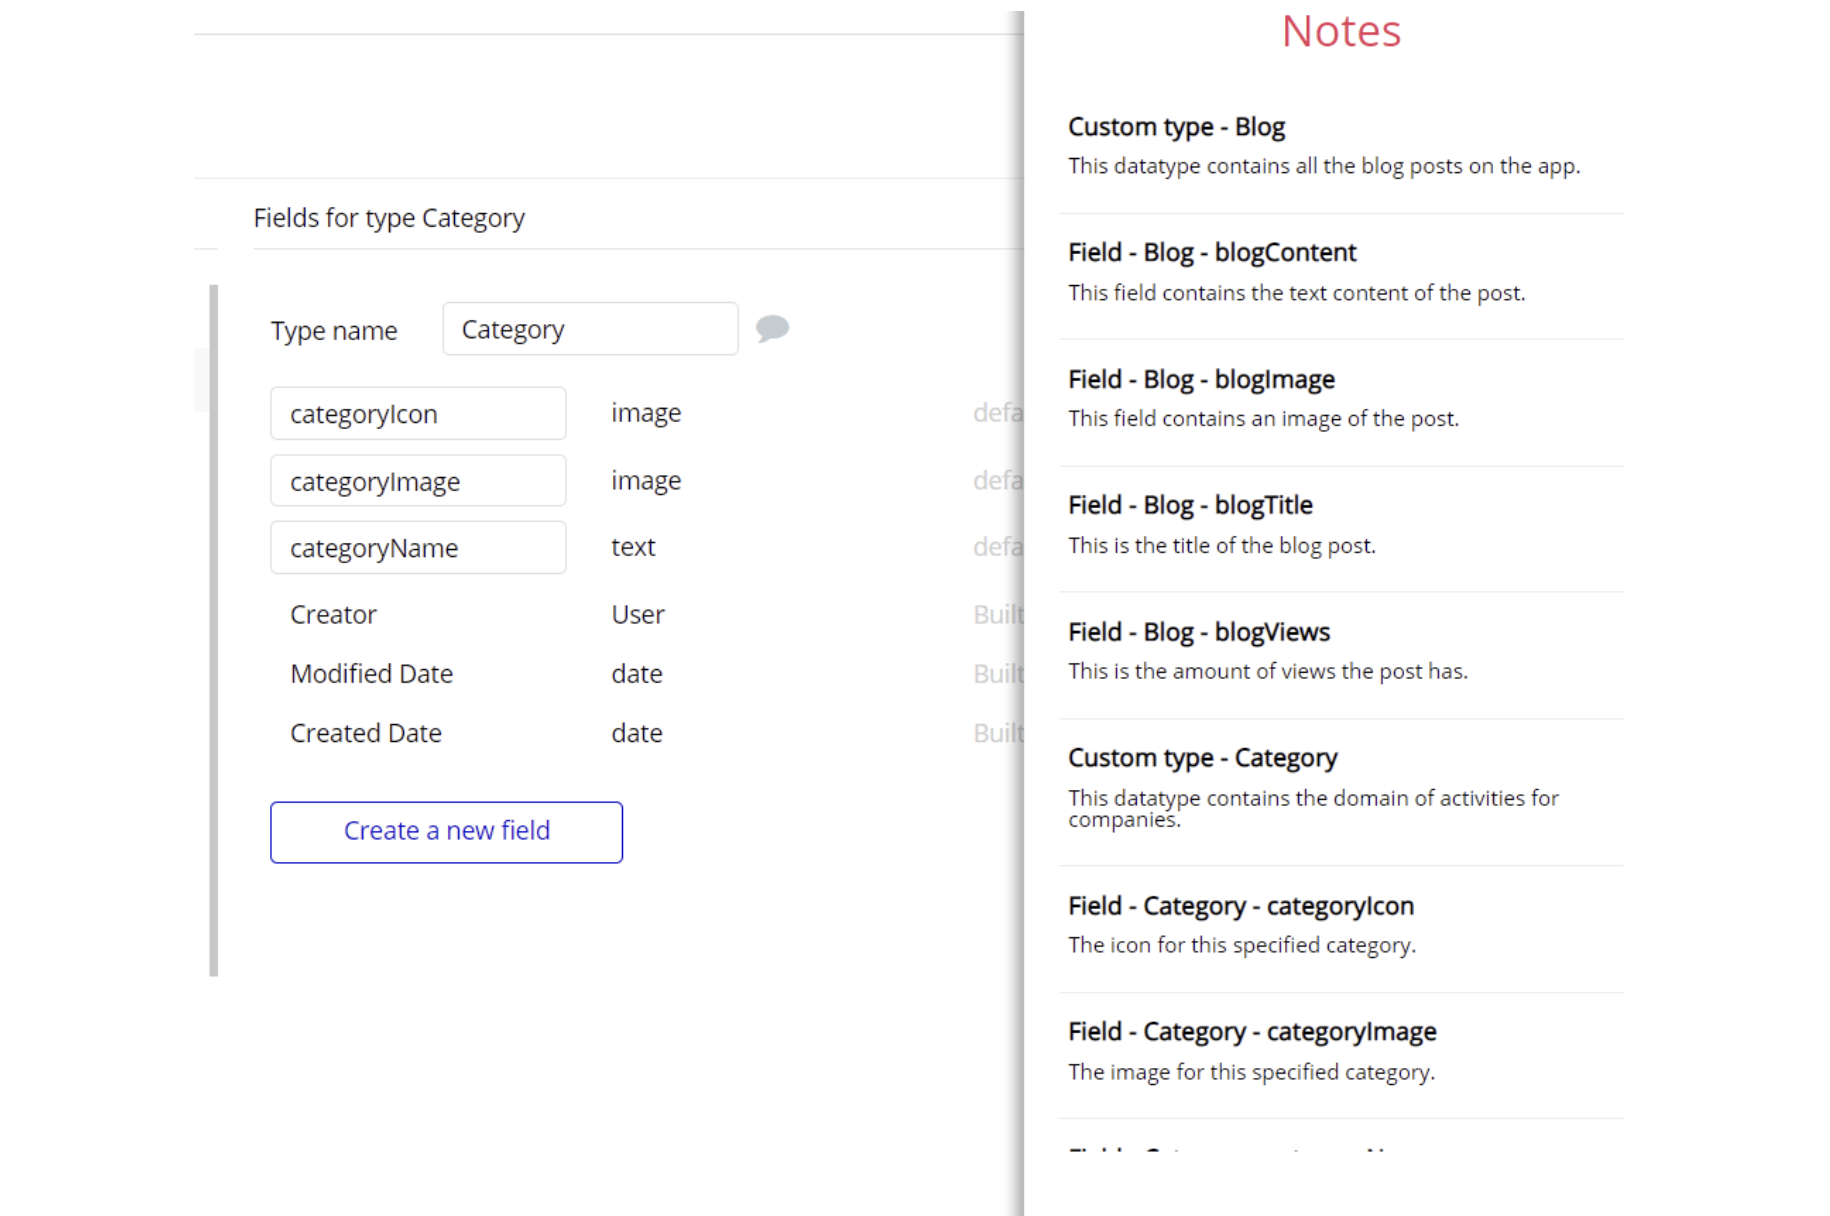The width and height of the screenshot is (1830, 1216).
Task: Click the text type label of categoryName
Action: 633,547
